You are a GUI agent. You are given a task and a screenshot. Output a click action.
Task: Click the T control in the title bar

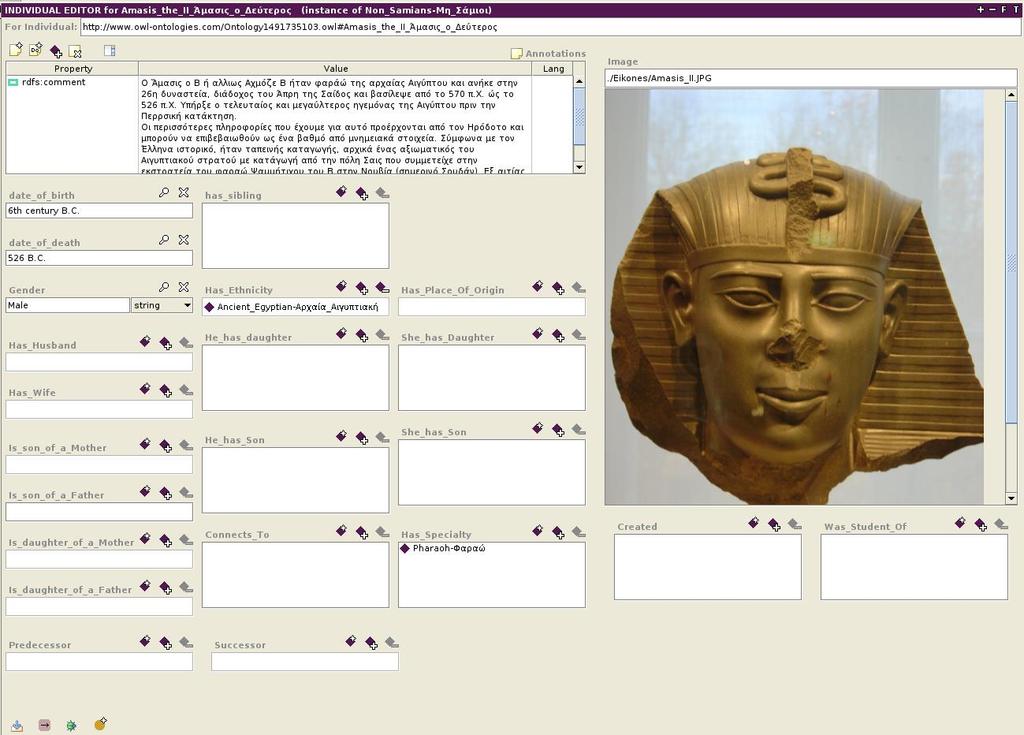[x=1016, y=10]
